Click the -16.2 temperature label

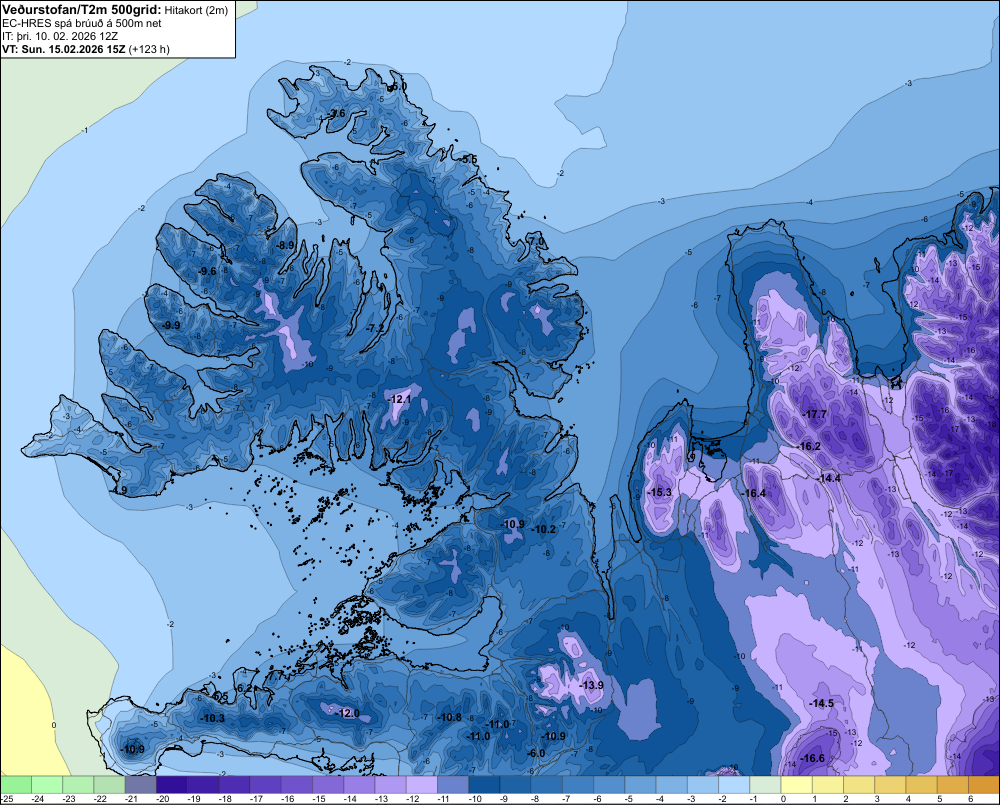click(x=809, y=447)
